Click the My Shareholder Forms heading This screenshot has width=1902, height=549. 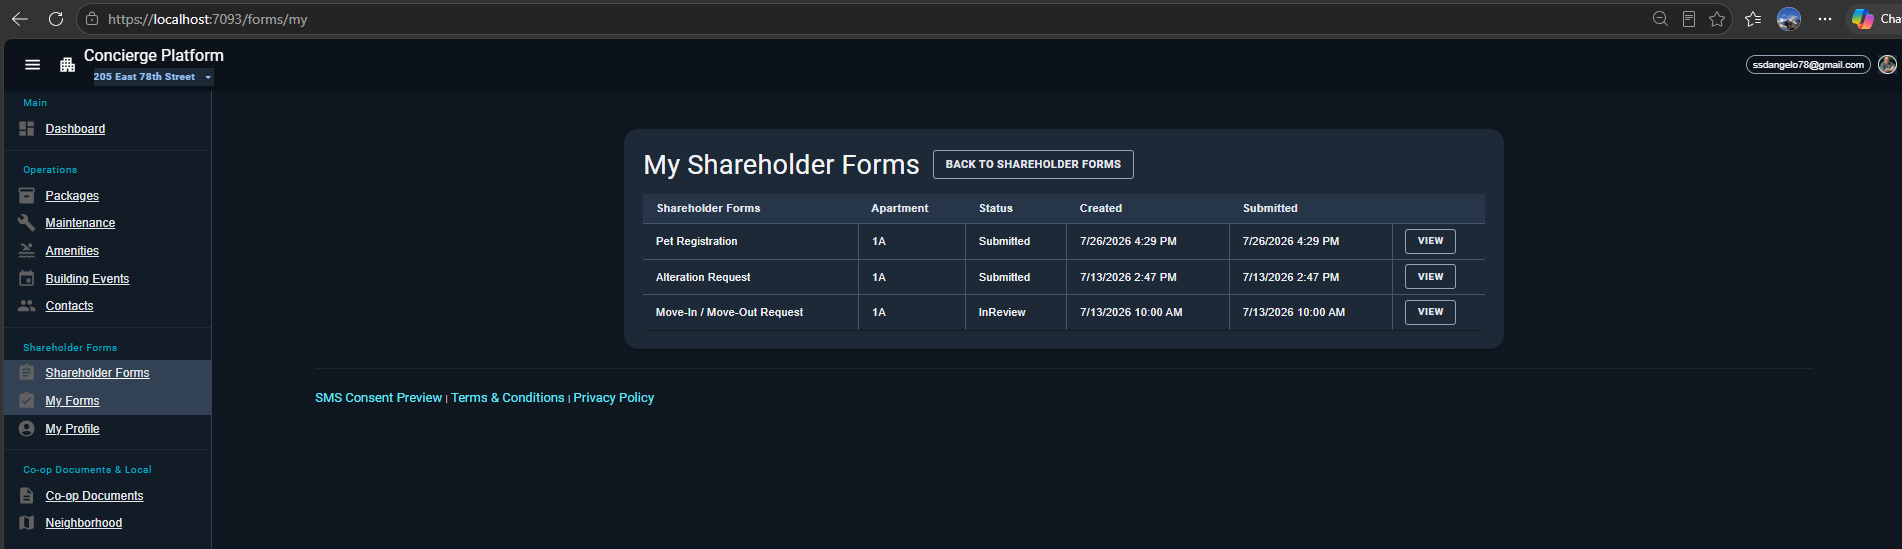[781, 165]
